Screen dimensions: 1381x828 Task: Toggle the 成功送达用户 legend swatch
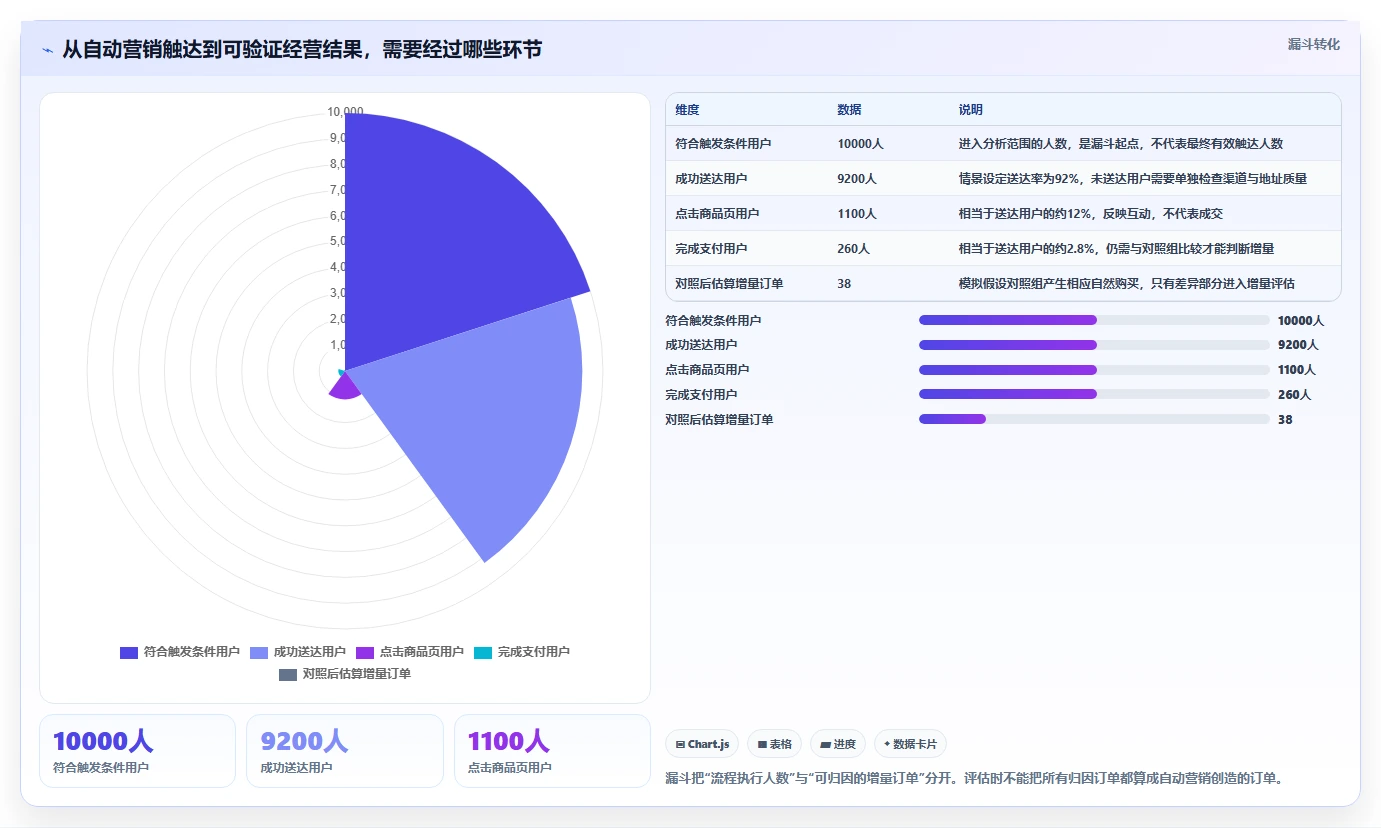tap(259, 652)
